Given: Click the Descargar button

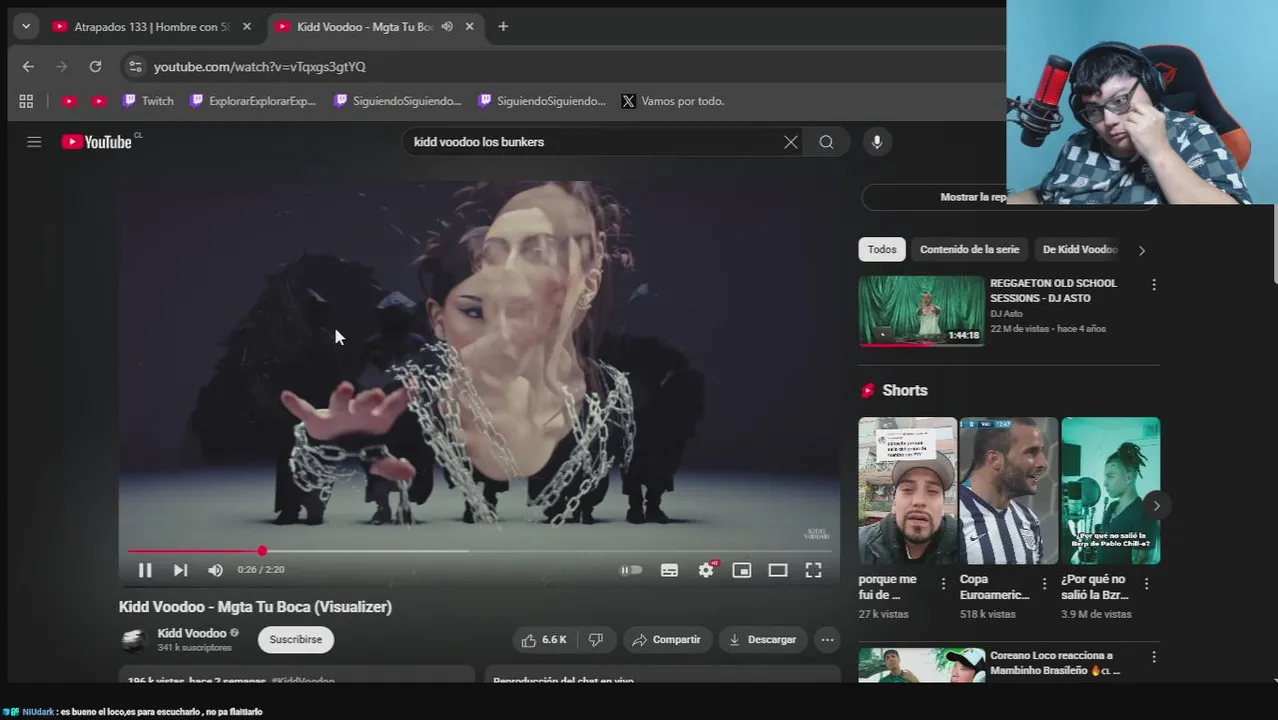Looking at the screenshot, I should [763, 640].
